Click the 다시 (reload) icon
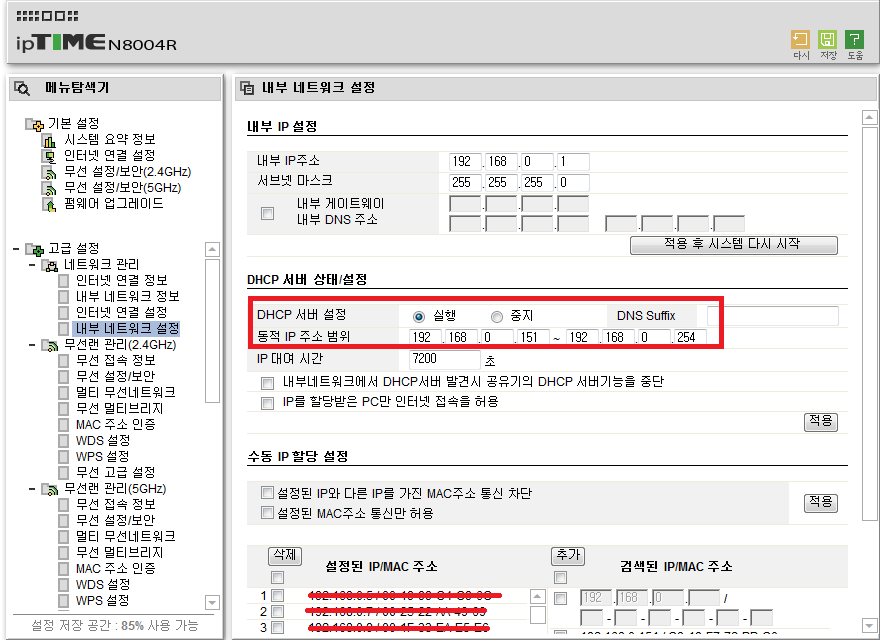Image resolution: width=880 pixels, height=640 pixels. [800, 40]
